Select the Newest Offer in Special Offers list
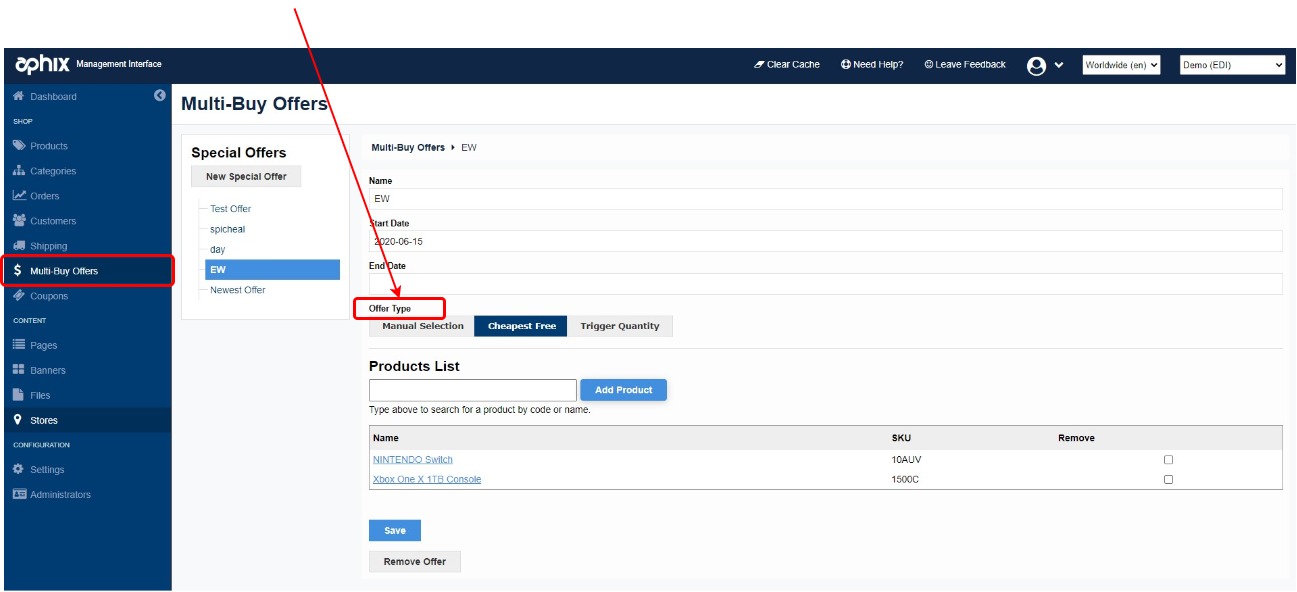This screenshot has width=1297, height=592. pyautogui.click(x=238, y=290)
